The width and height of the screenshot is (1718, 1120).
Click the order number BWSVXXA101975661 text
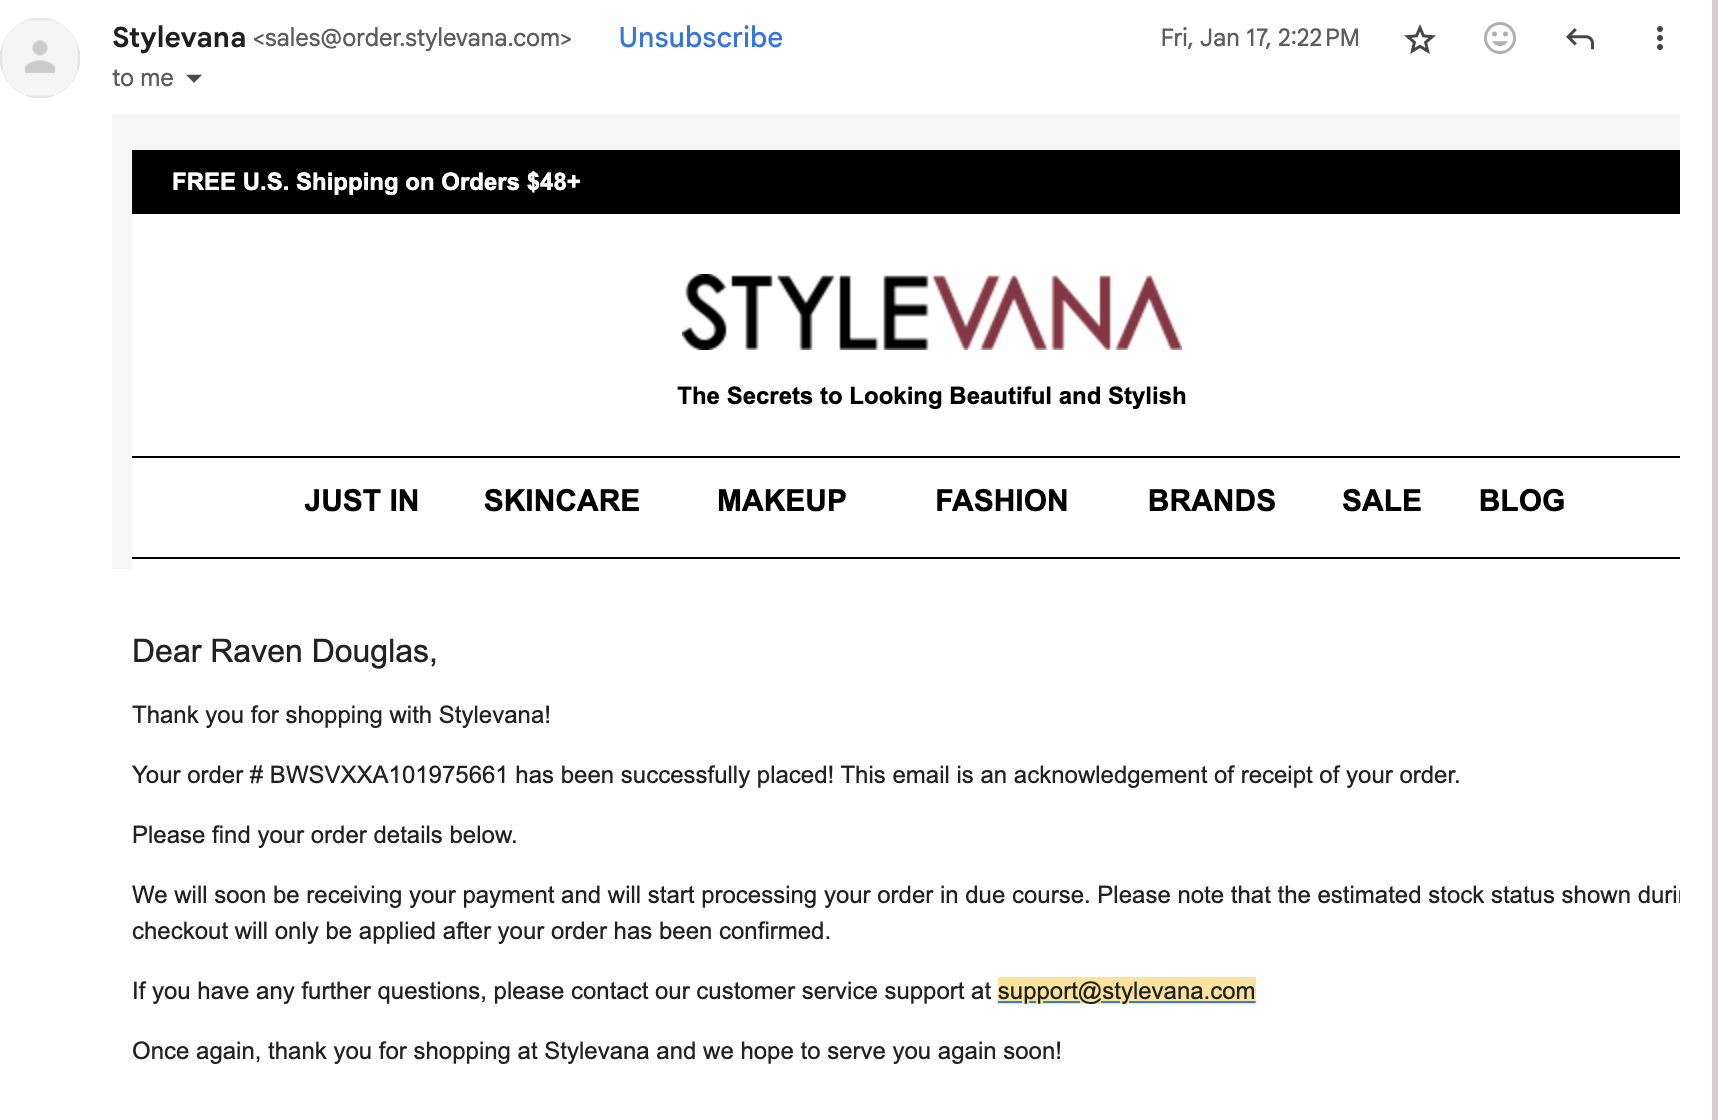[x=389, y=775]
